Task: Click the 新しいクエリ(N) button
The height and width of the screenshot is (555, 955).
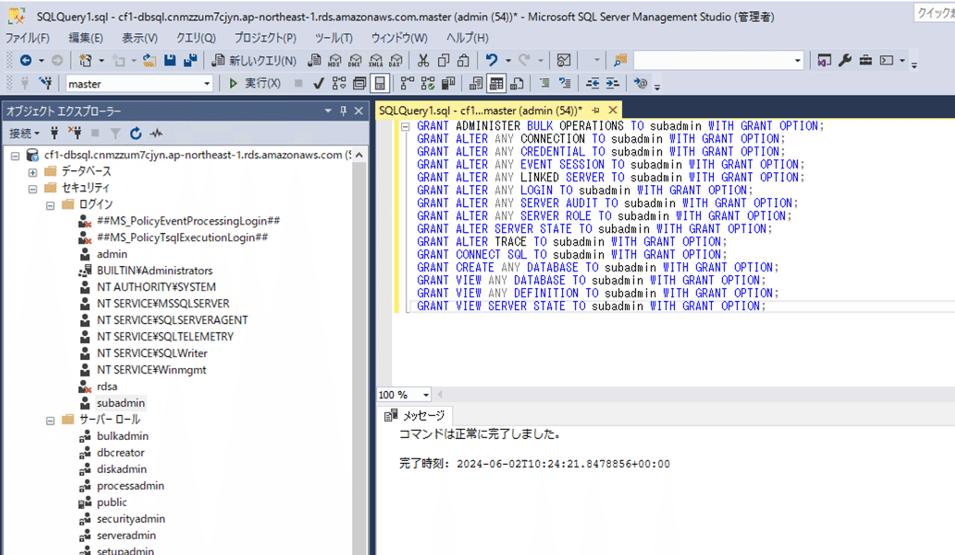Action: coord(254,60)
